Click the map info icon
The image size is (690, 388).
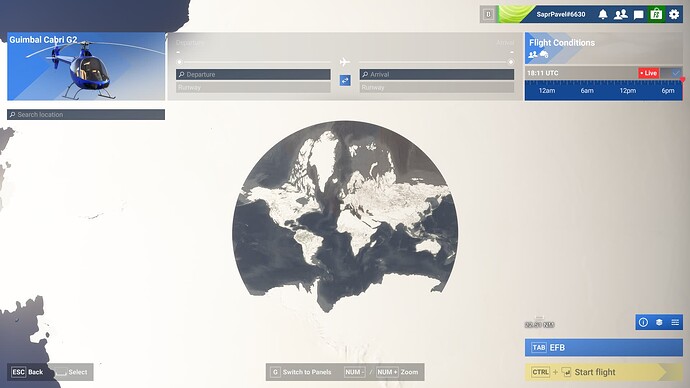[643, 322]
